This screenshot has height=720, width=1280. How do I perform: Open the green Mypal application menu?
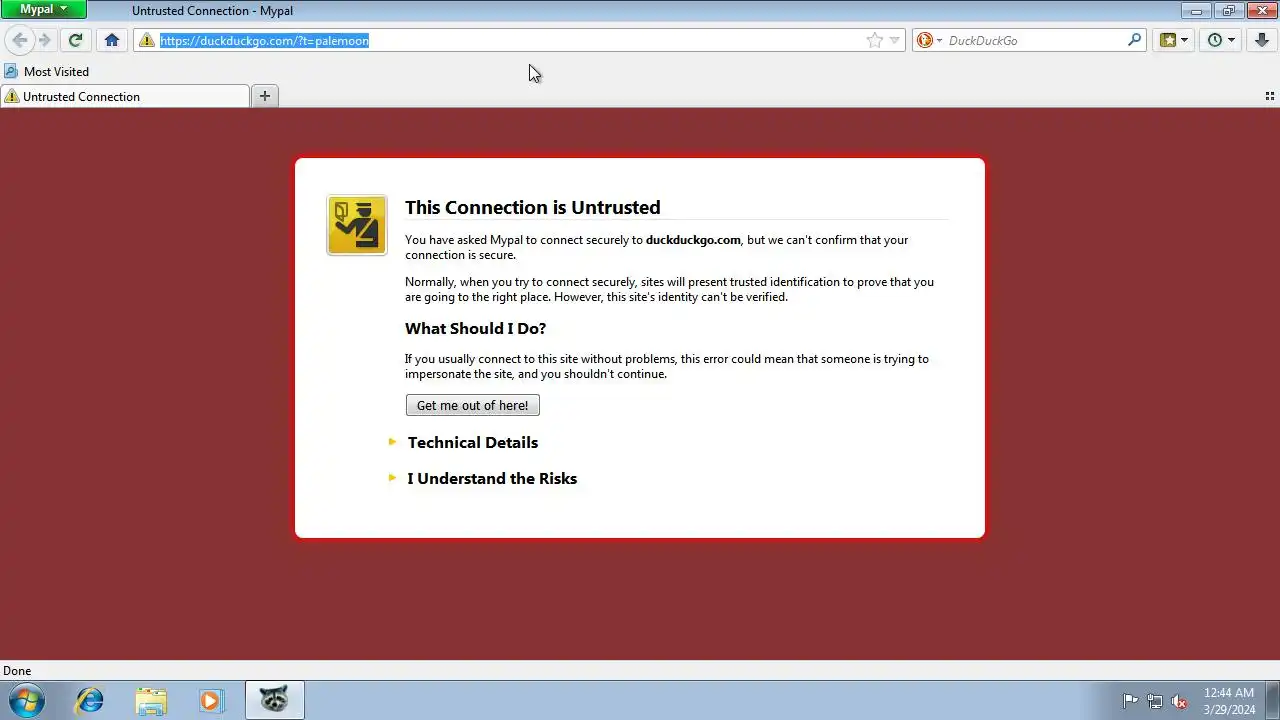(x=43, y=10)
